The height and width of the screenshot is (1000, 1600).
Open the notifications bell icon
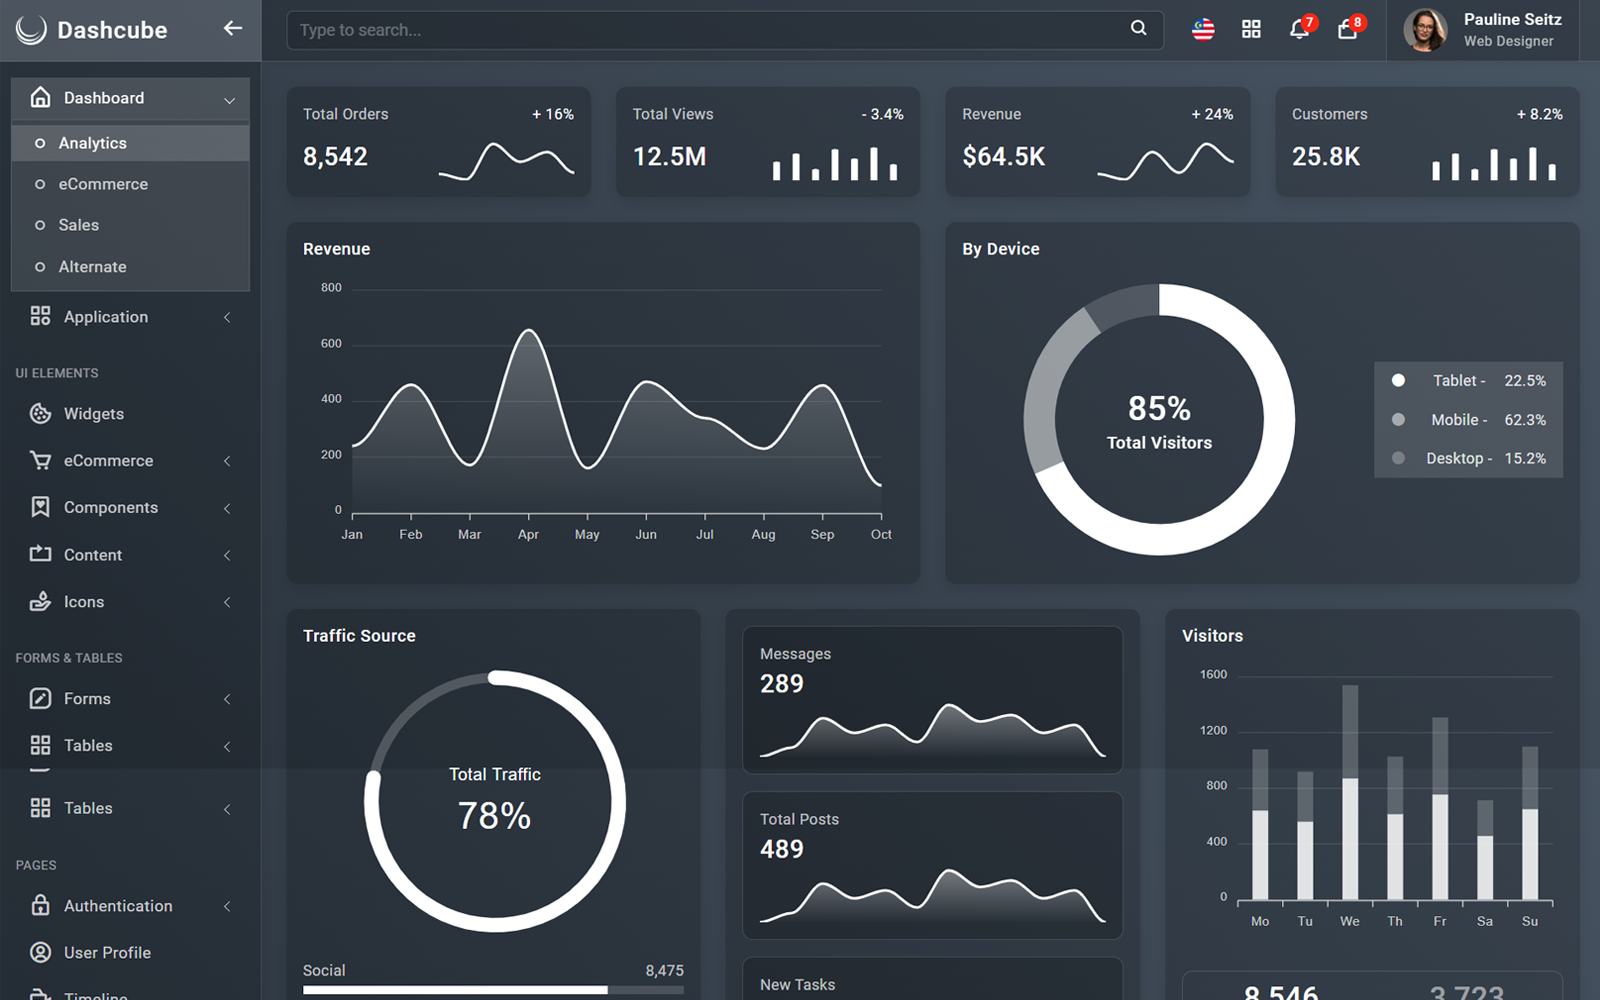tap(1299, 29)
